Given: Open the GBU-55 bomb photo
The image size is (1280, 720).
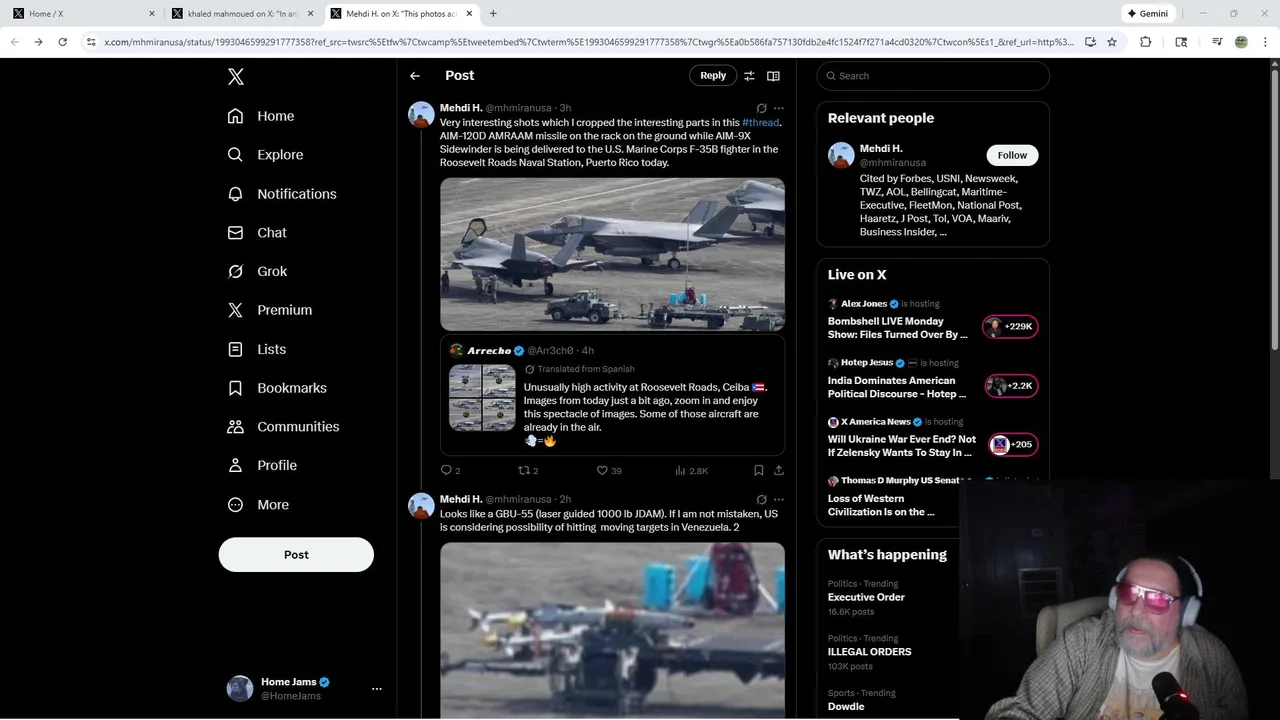Looking at the screenshot, I should coord(612,630).
